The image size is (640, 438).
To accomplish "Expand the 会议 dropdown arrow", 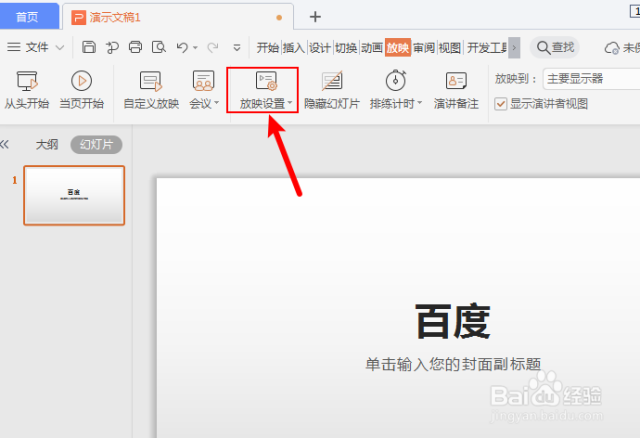I will pyautogui.click(x=216, y=102).
